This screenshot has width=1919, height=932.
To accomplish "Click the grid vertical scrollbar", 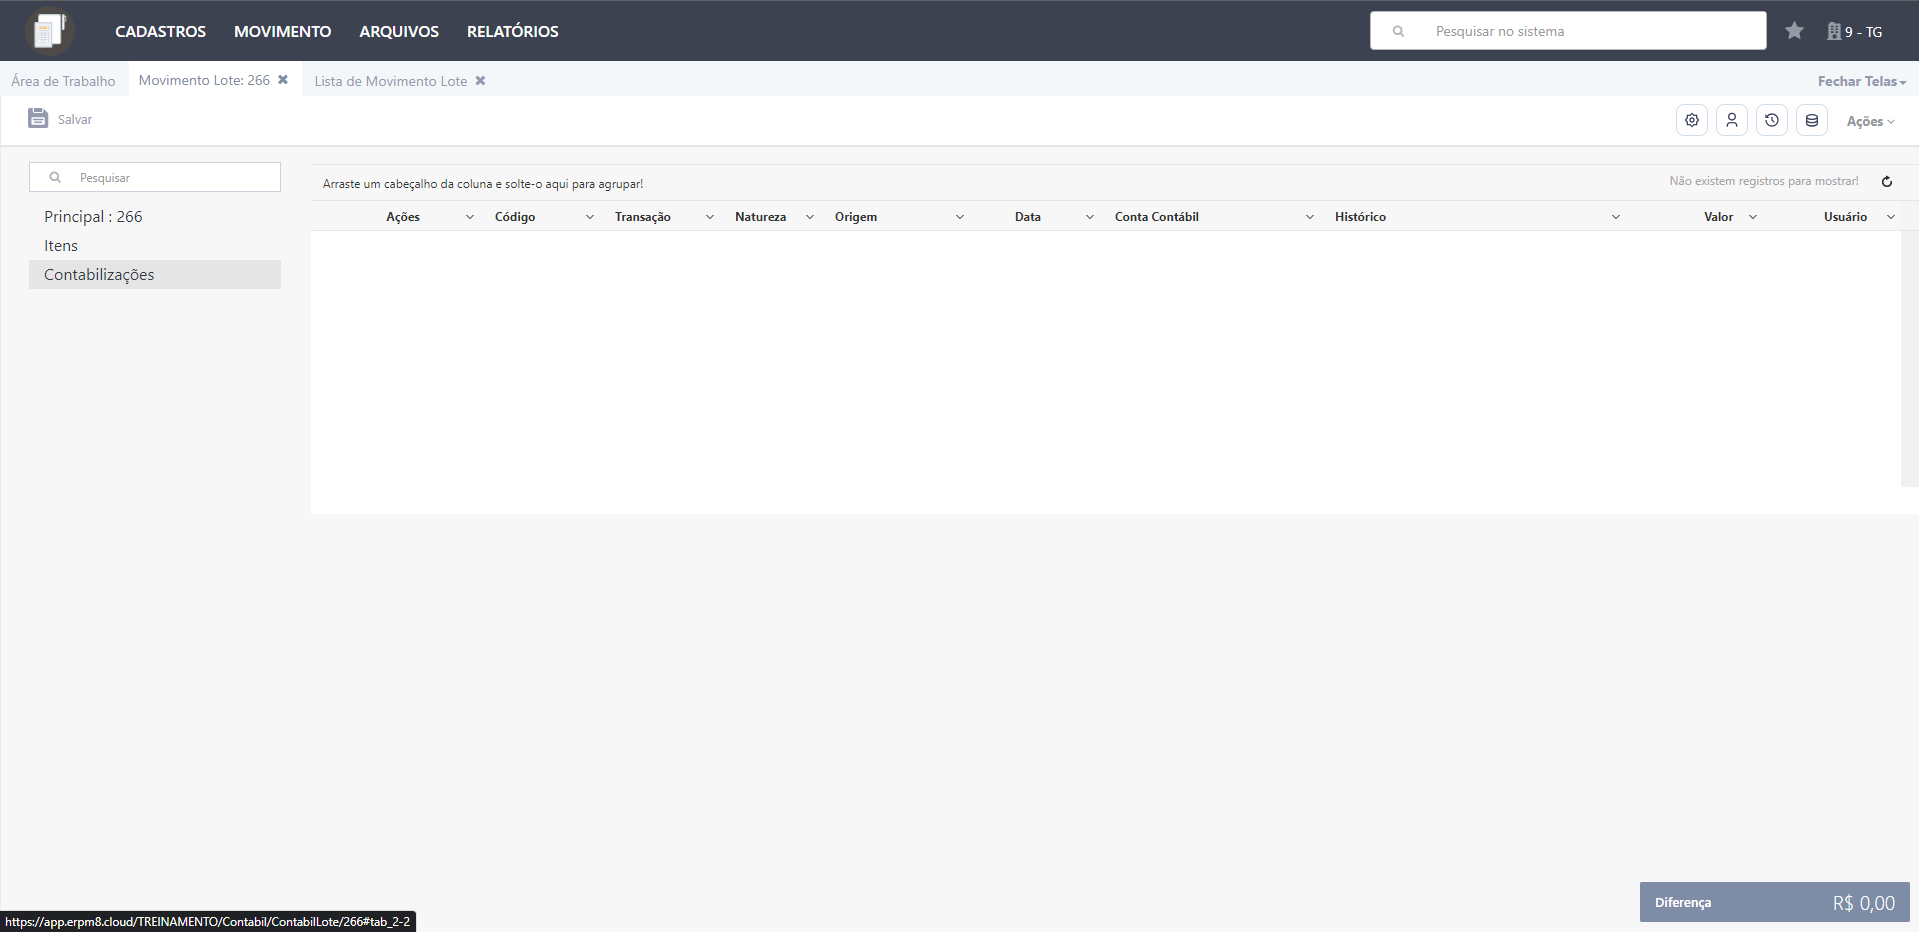I will [x=1909, y=359].
